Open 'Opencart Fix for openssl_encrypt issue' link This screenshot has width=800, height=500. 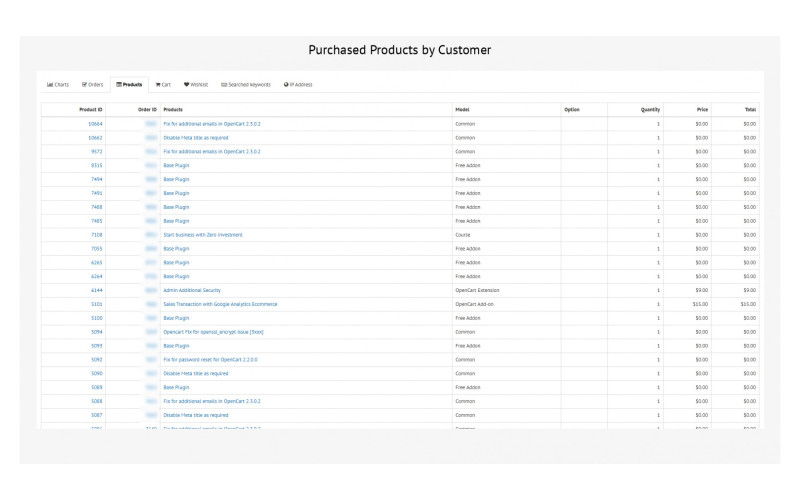click(x=213, y=332)
